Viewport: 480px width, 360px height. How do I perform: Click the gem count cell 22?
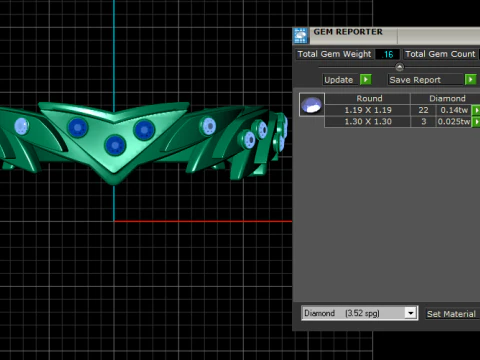click(x=423, y=110)
